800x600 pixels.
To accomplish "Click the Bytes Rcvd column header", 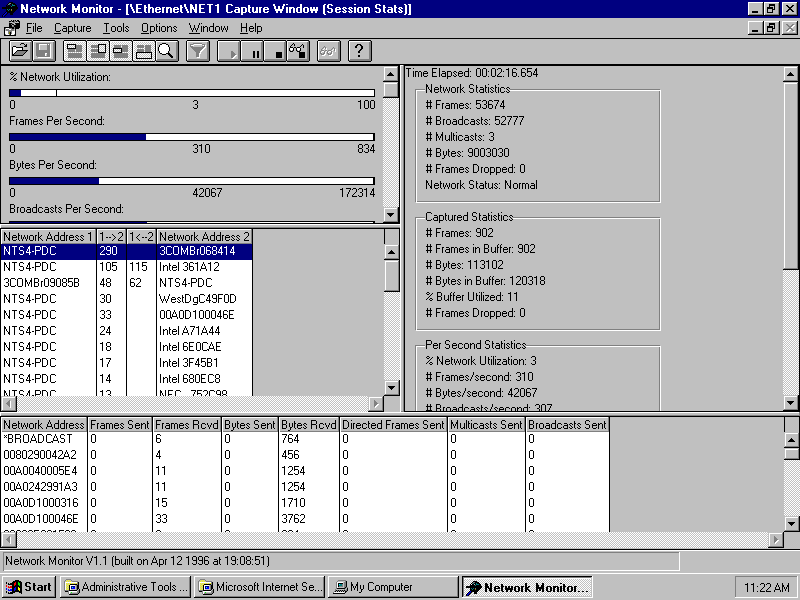I will [309, 425].
